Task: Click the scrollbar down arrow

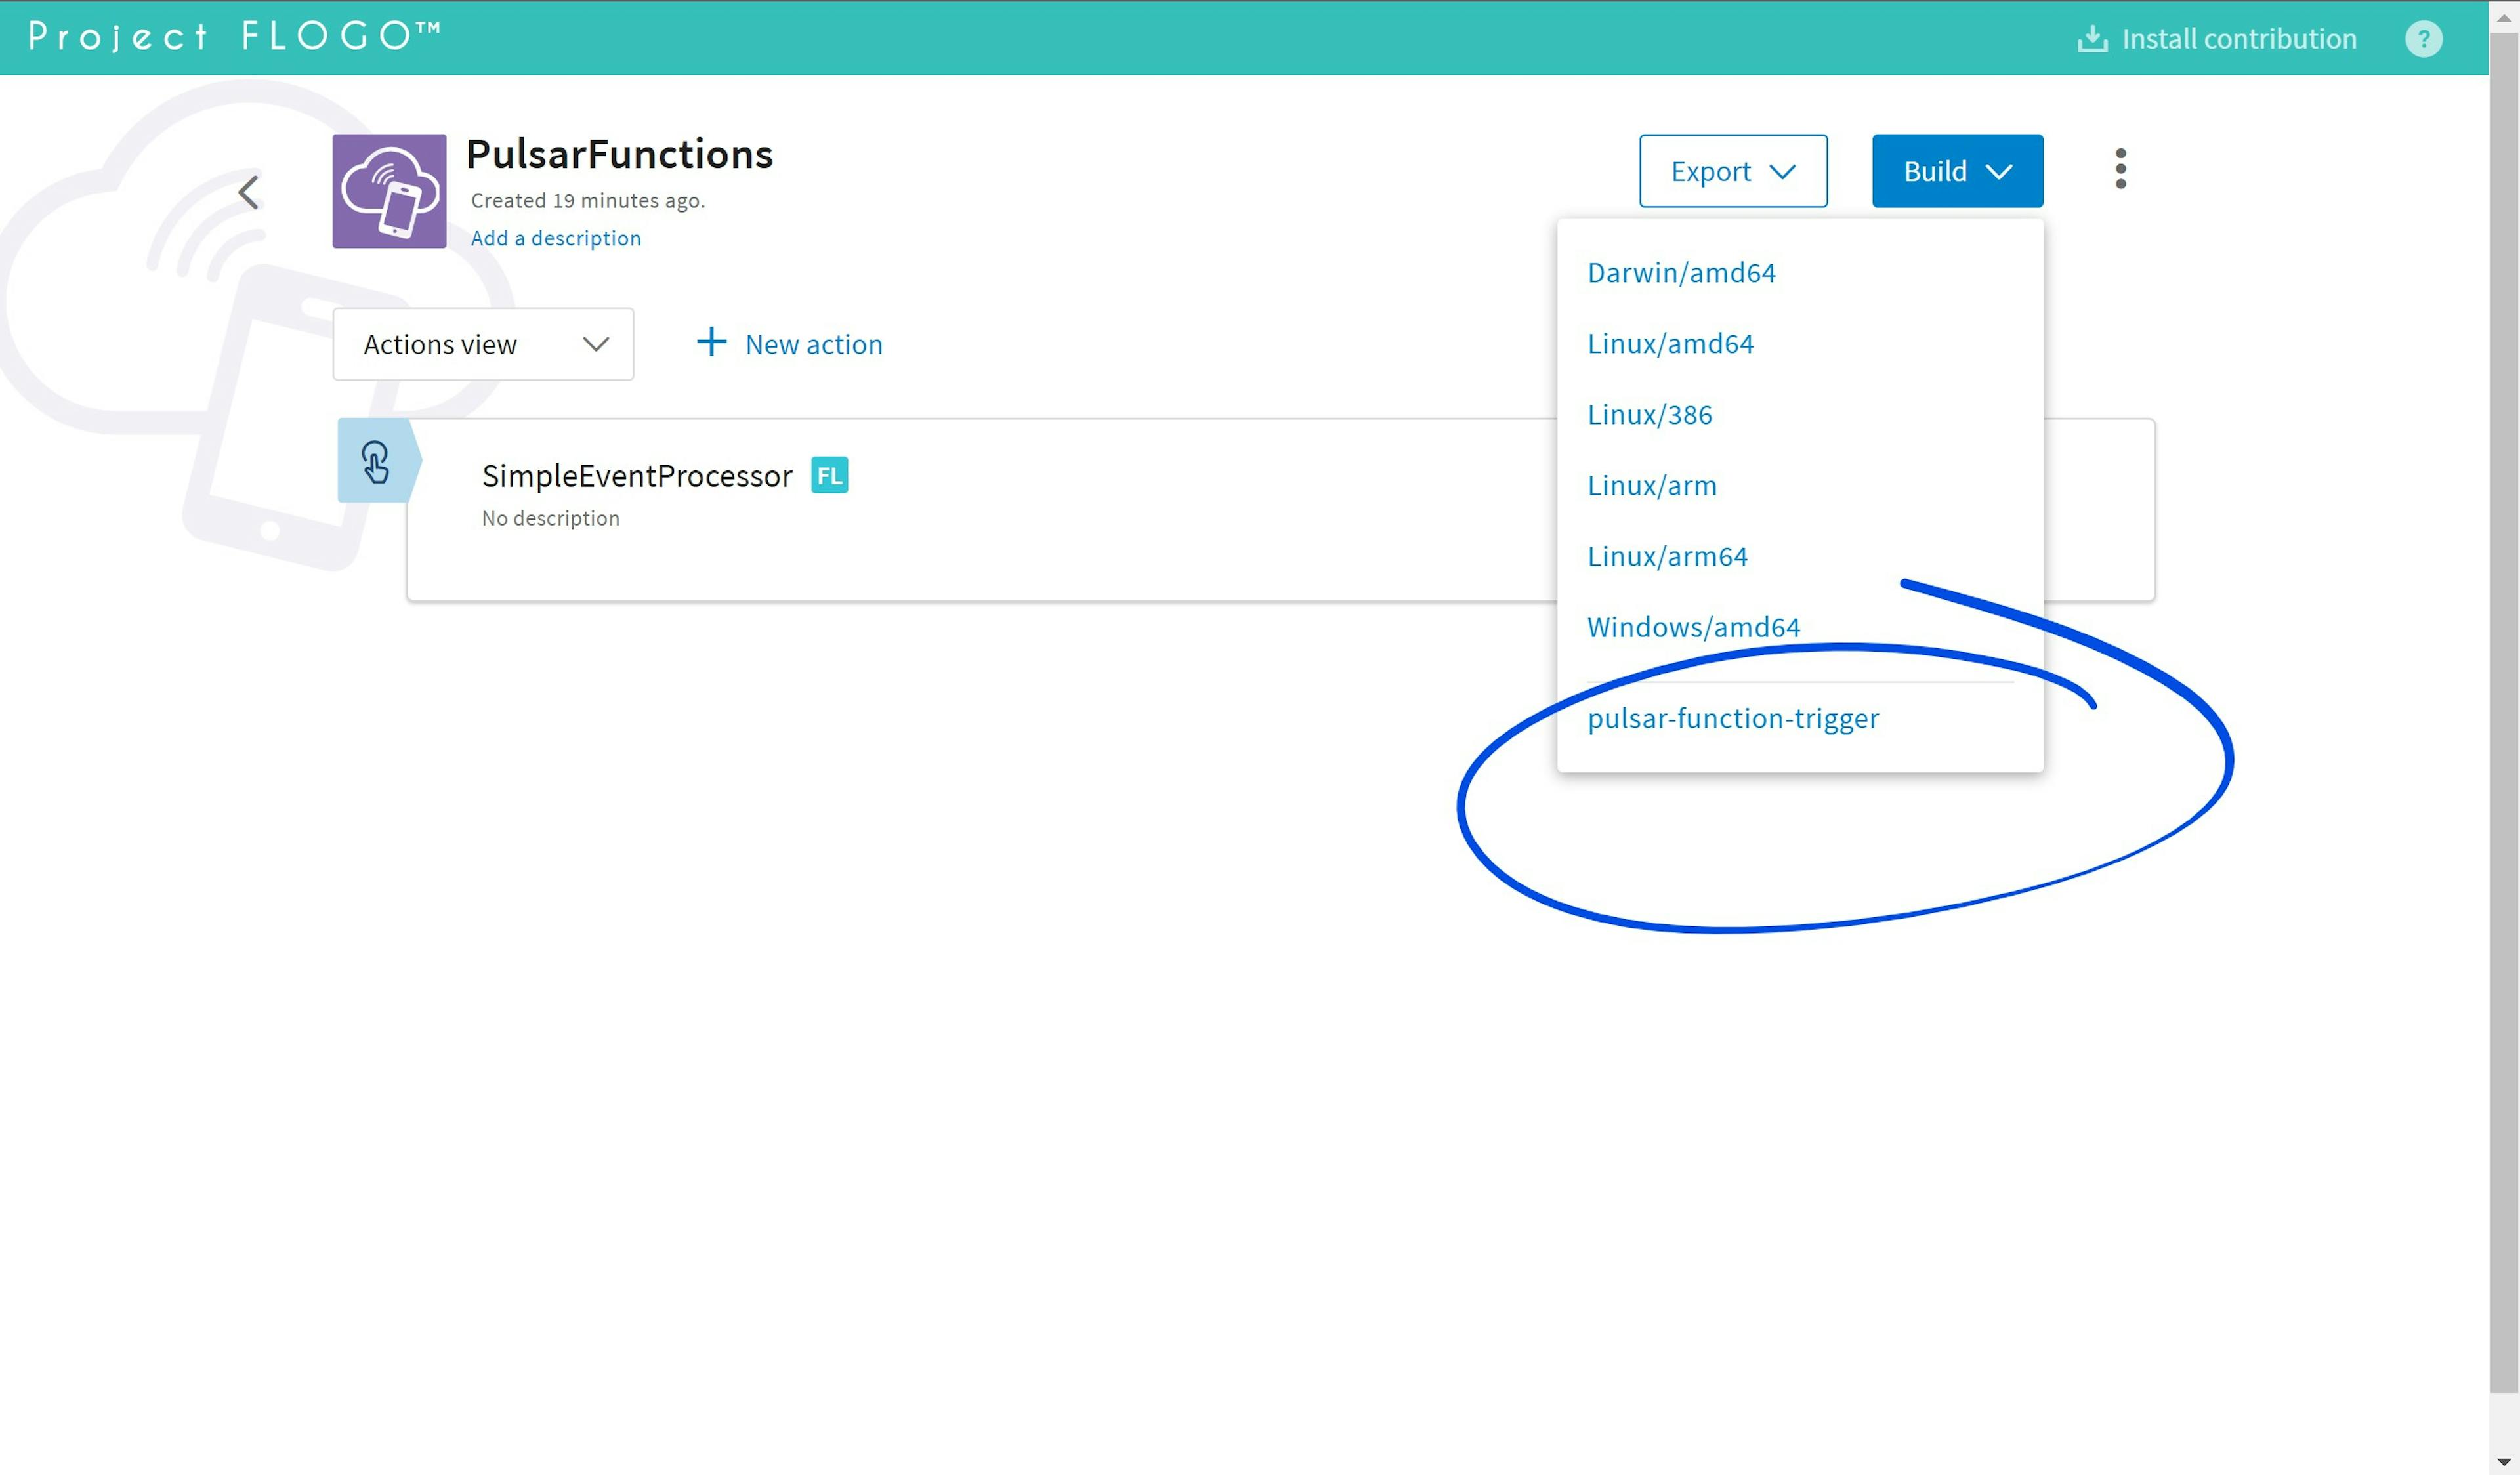Action: click(x=2504, y=1462)
